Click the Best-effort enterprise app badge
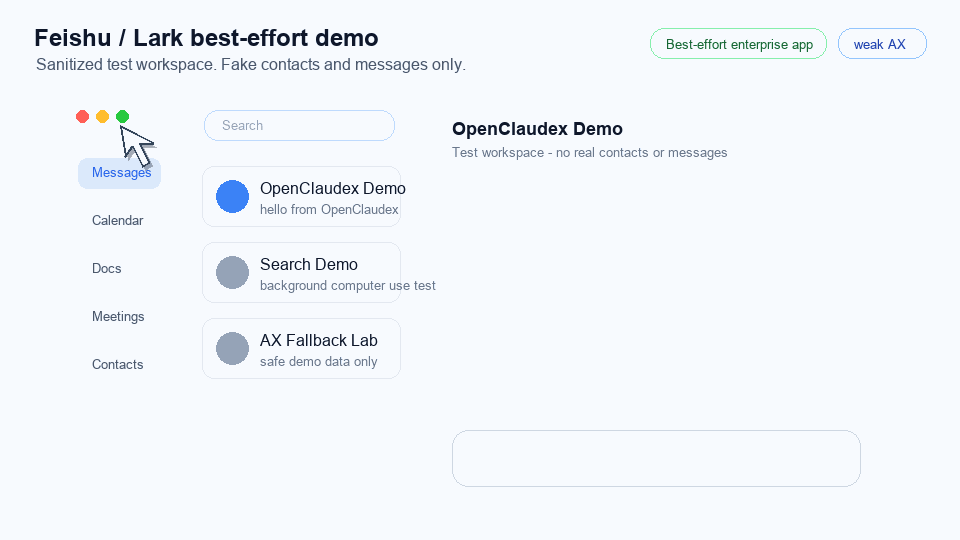The height and width of the screenshot is (540, 960). pyautogui.click(x=738, y=44)
